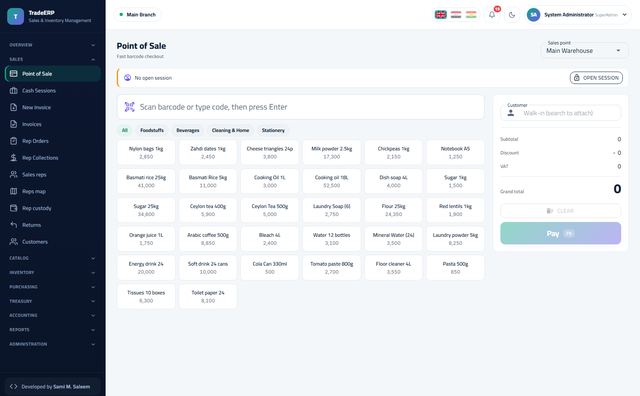640x396 pixels.
Task: Add Laundry powder 5kg product
Action: coord(455,239)
